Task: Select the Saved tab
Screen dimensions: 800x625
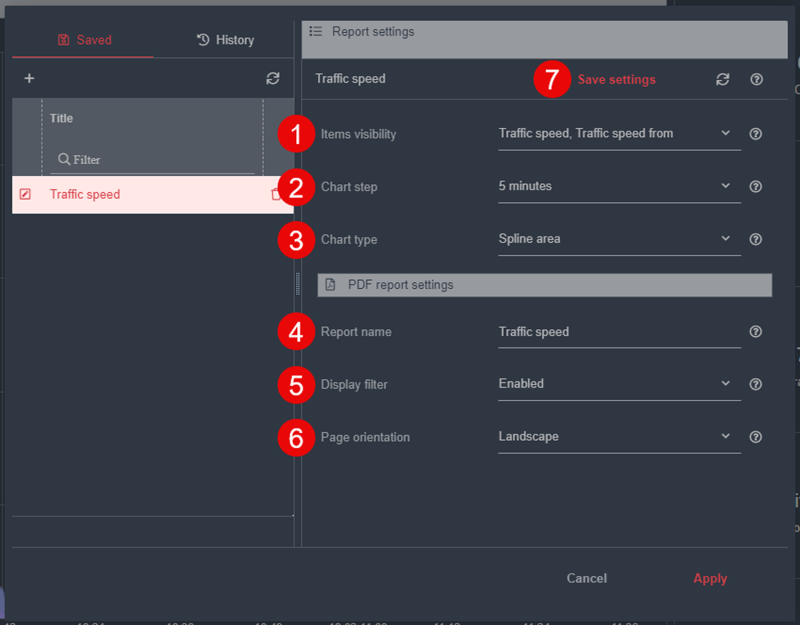Action: click(x=84, y=40)
